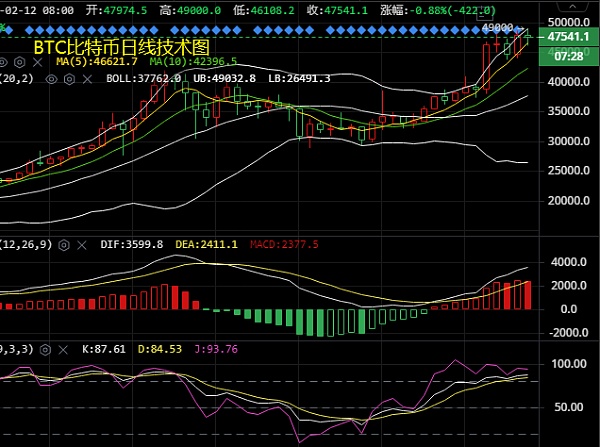Screen dimensions: 600x447
Task: Select the DEA:2411.1 value
Action: (x=206, y=244)
